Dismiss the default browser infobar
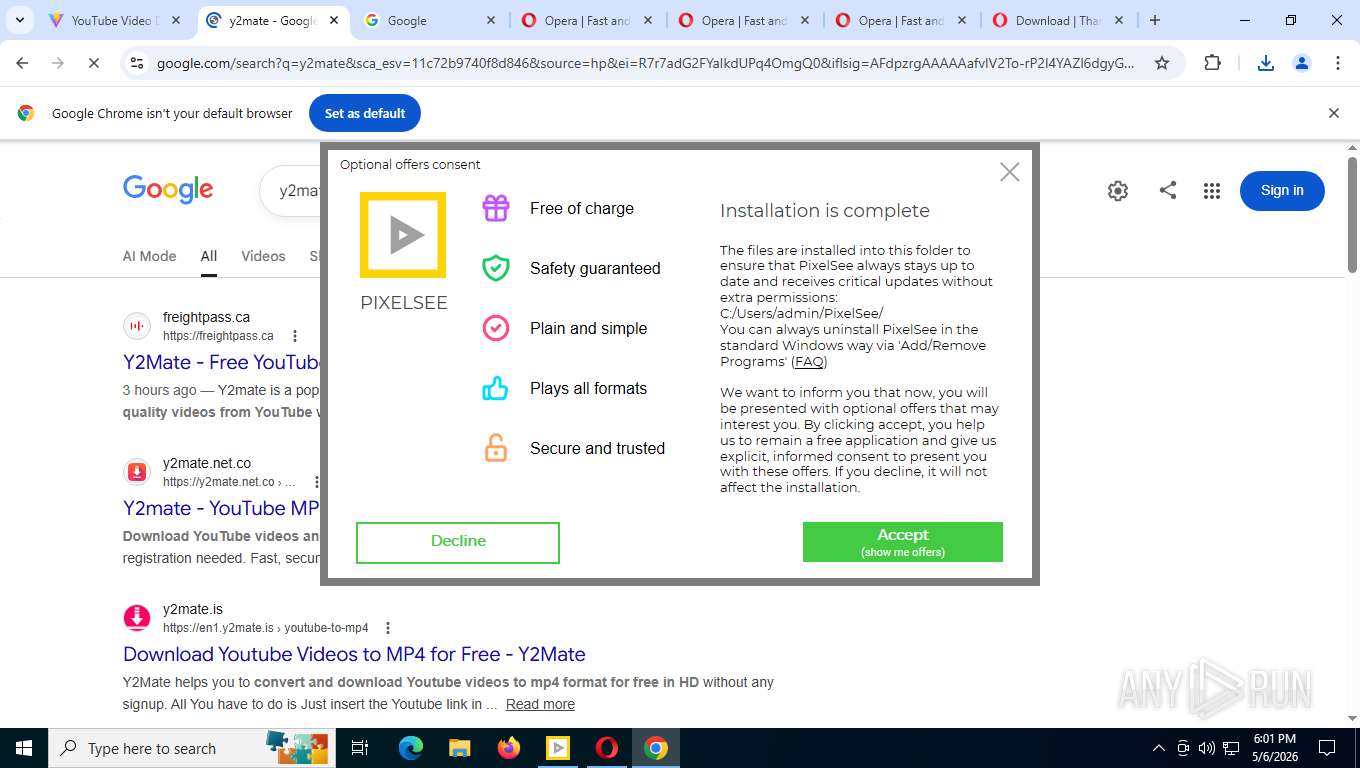Screen dimensions: 1360x768 pyautogui.click(x=1333, y=113)
